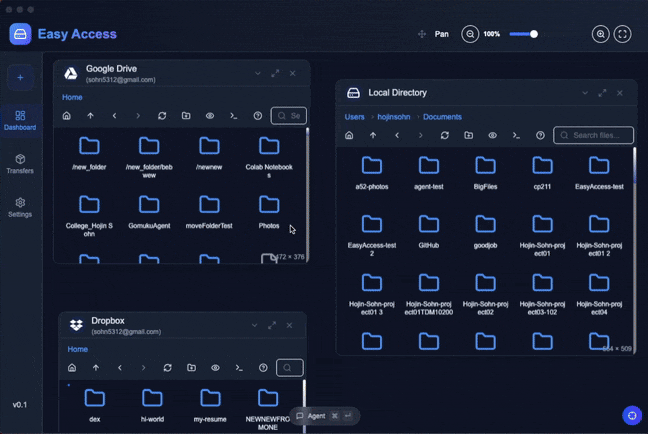Screen dimensions: 648x434
Task: Select the Colab Notebooks folder
Action: (269, 157)
